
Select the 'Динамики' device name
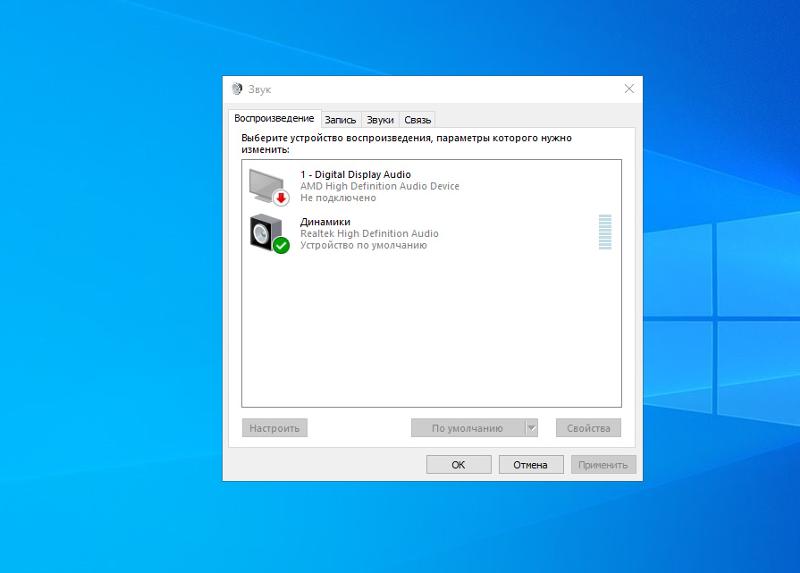pos(325,222)
